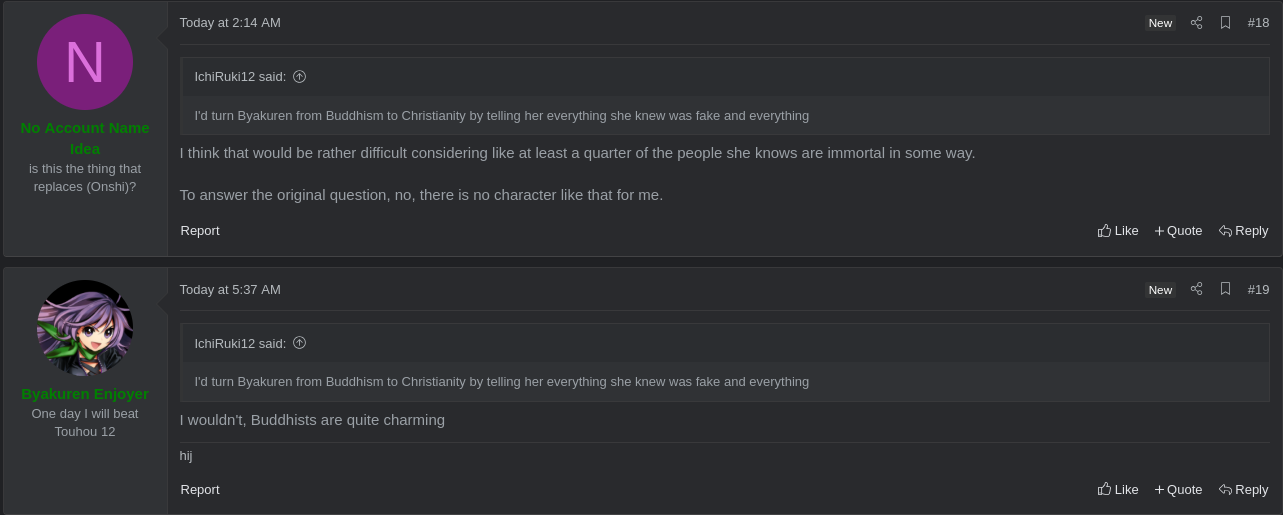
Task: Reply to post #18
Action: [x=1243, y=231]
